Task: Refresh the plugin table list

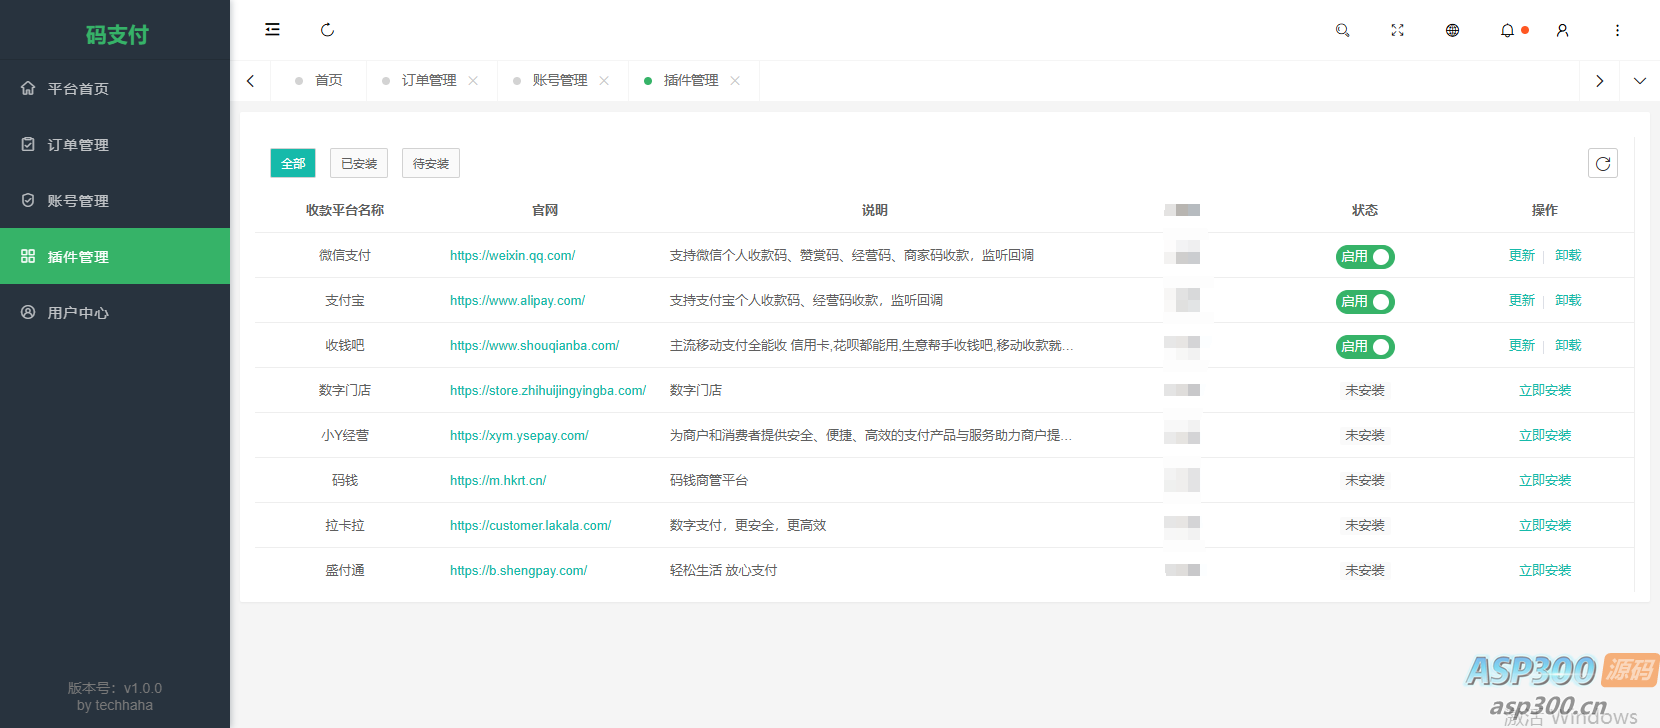Action: coord(1602,163)
